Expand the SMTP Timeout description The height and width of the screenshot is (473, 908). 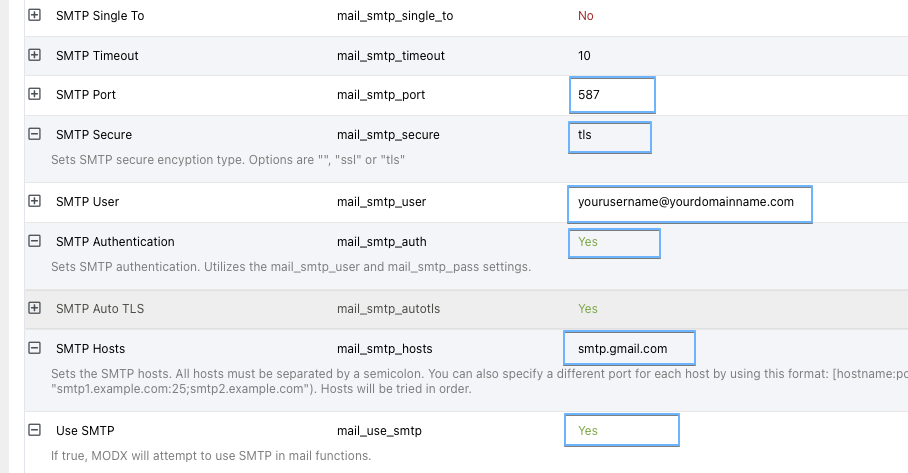tap(35, 55)
